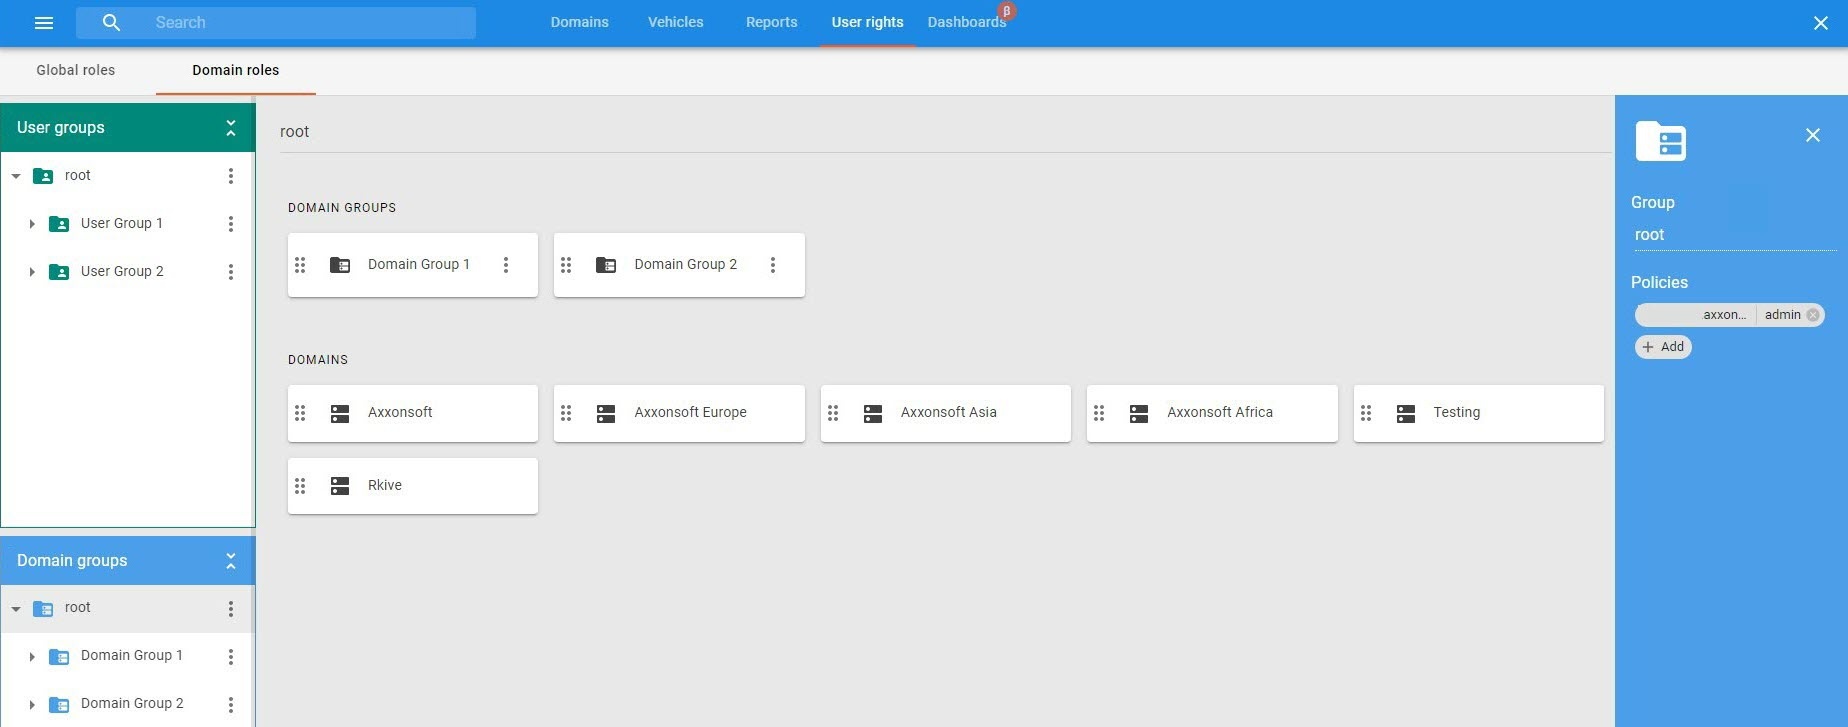The height and width of the screenshot is (727, 1848).
Task: Click the Group name field showing root
Action: pyautogui.click(x=1733, y=235)
